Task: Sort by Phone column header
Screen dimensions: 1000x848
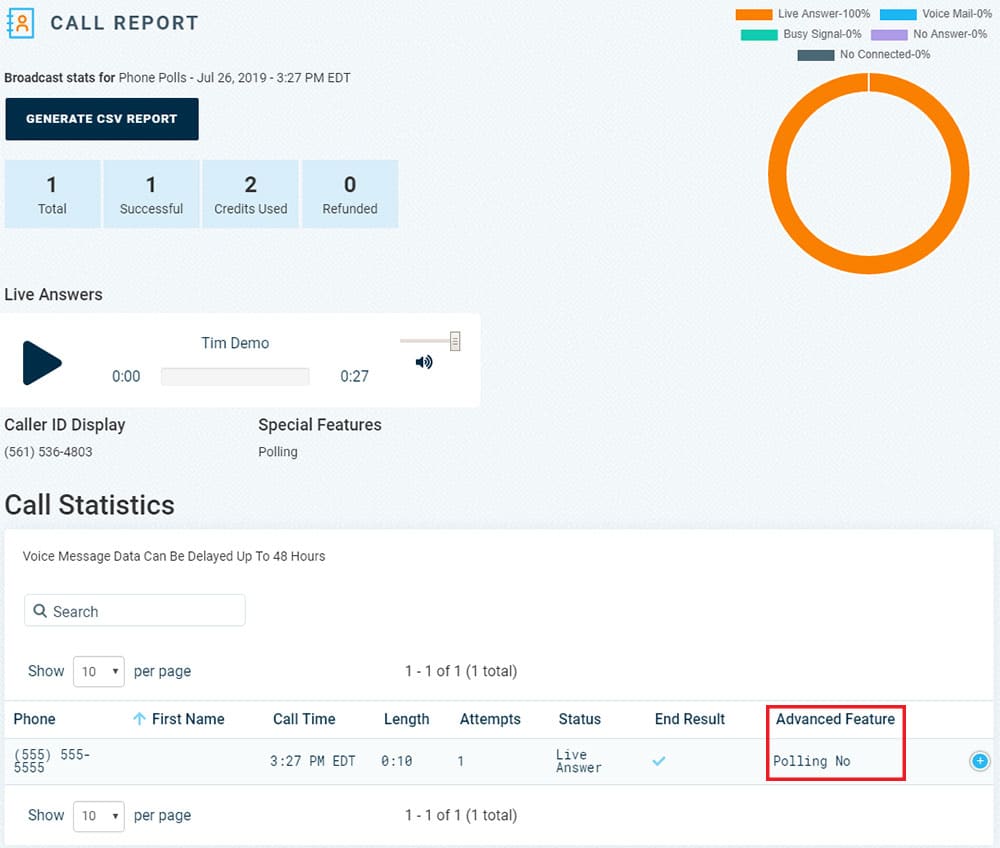Action: coord(34,719)
